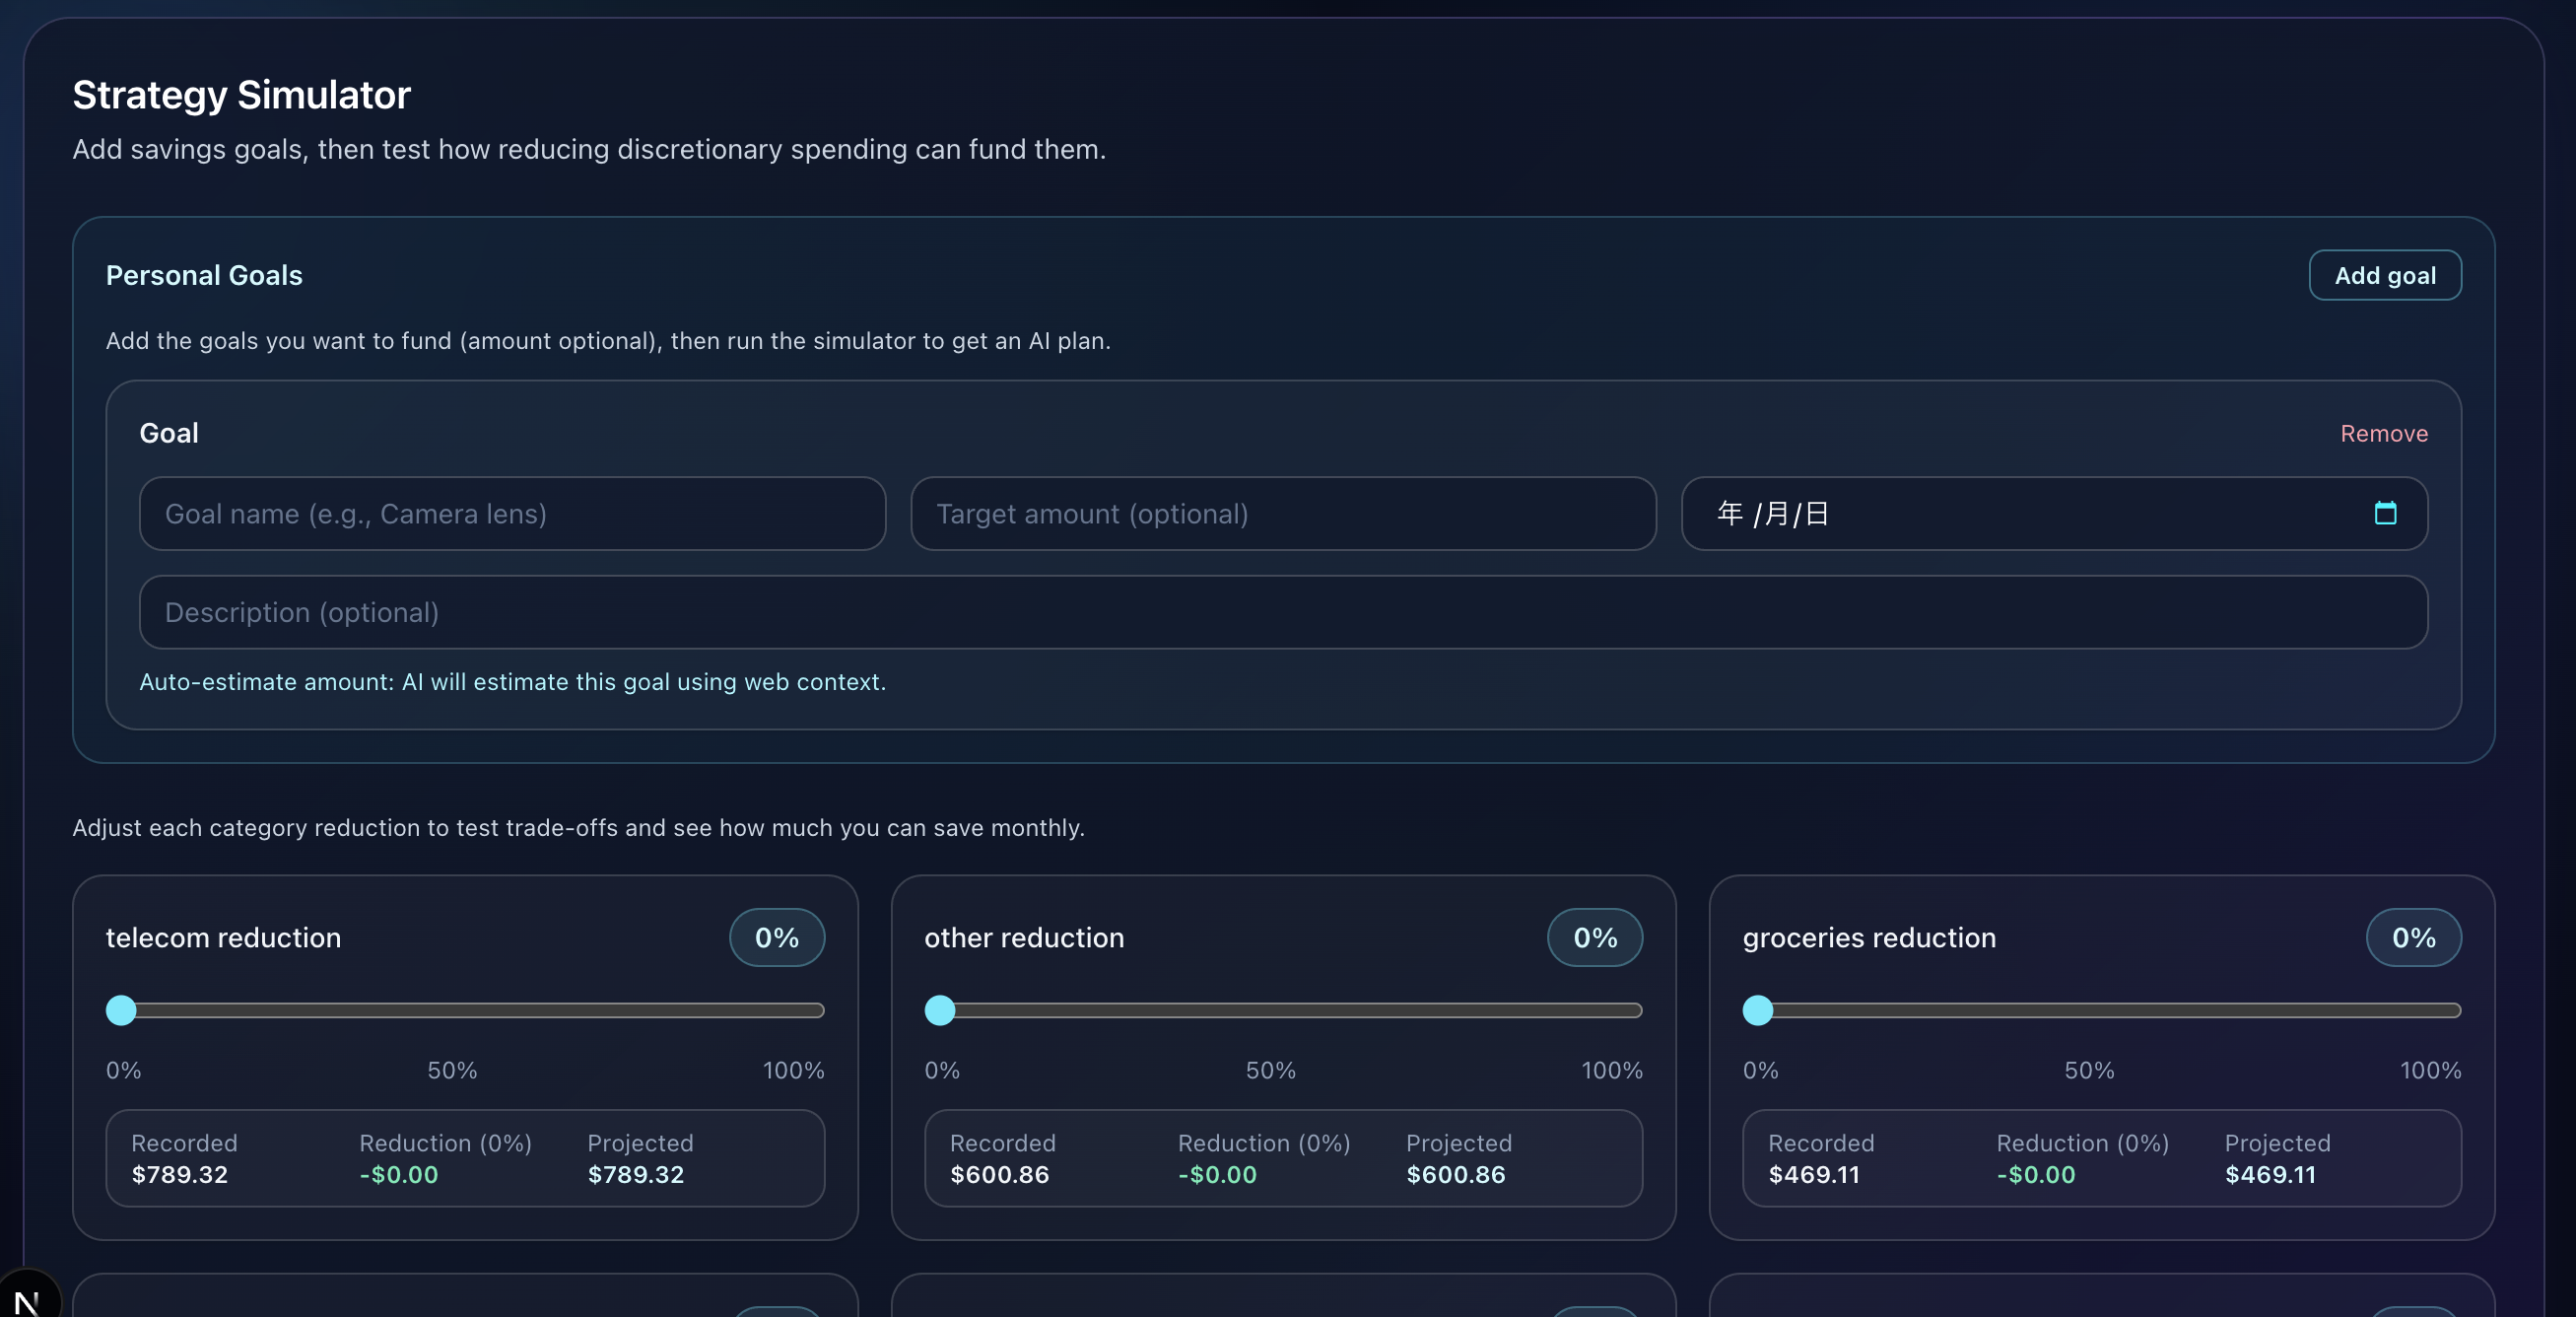The width and height of the screenshot is (2576, 1317).
Task: Click groceries Recorded $469.11 value
Action: [1813, 1174]
